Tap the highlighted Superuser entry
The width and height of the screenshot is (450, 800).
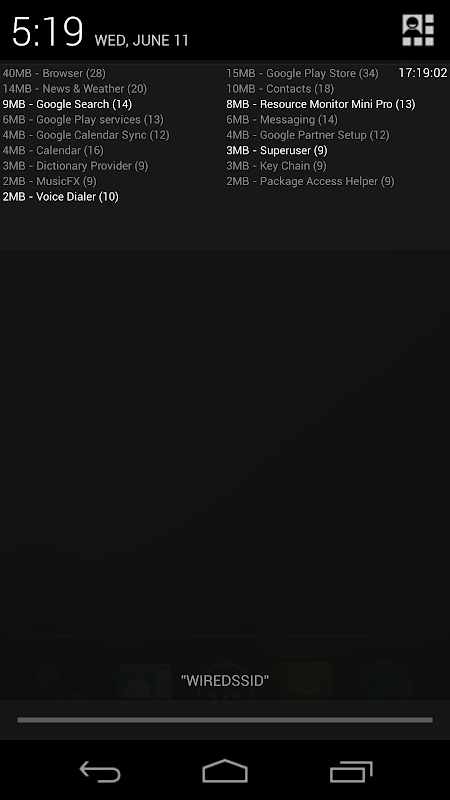[277, 151]
